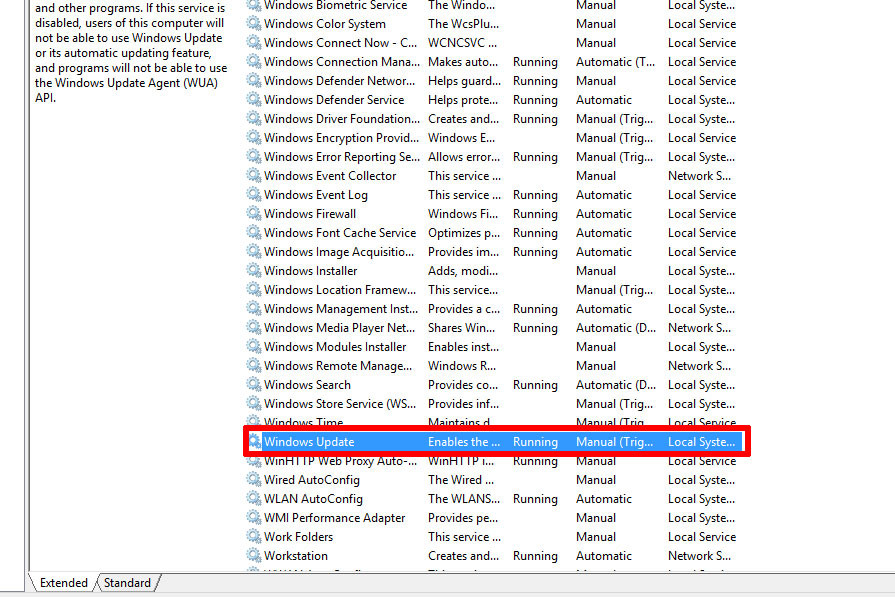The image size is (895, 597).
Task: Select the Windows Event Collector service name
Action: pyautogui.click(x=330, y=176)
